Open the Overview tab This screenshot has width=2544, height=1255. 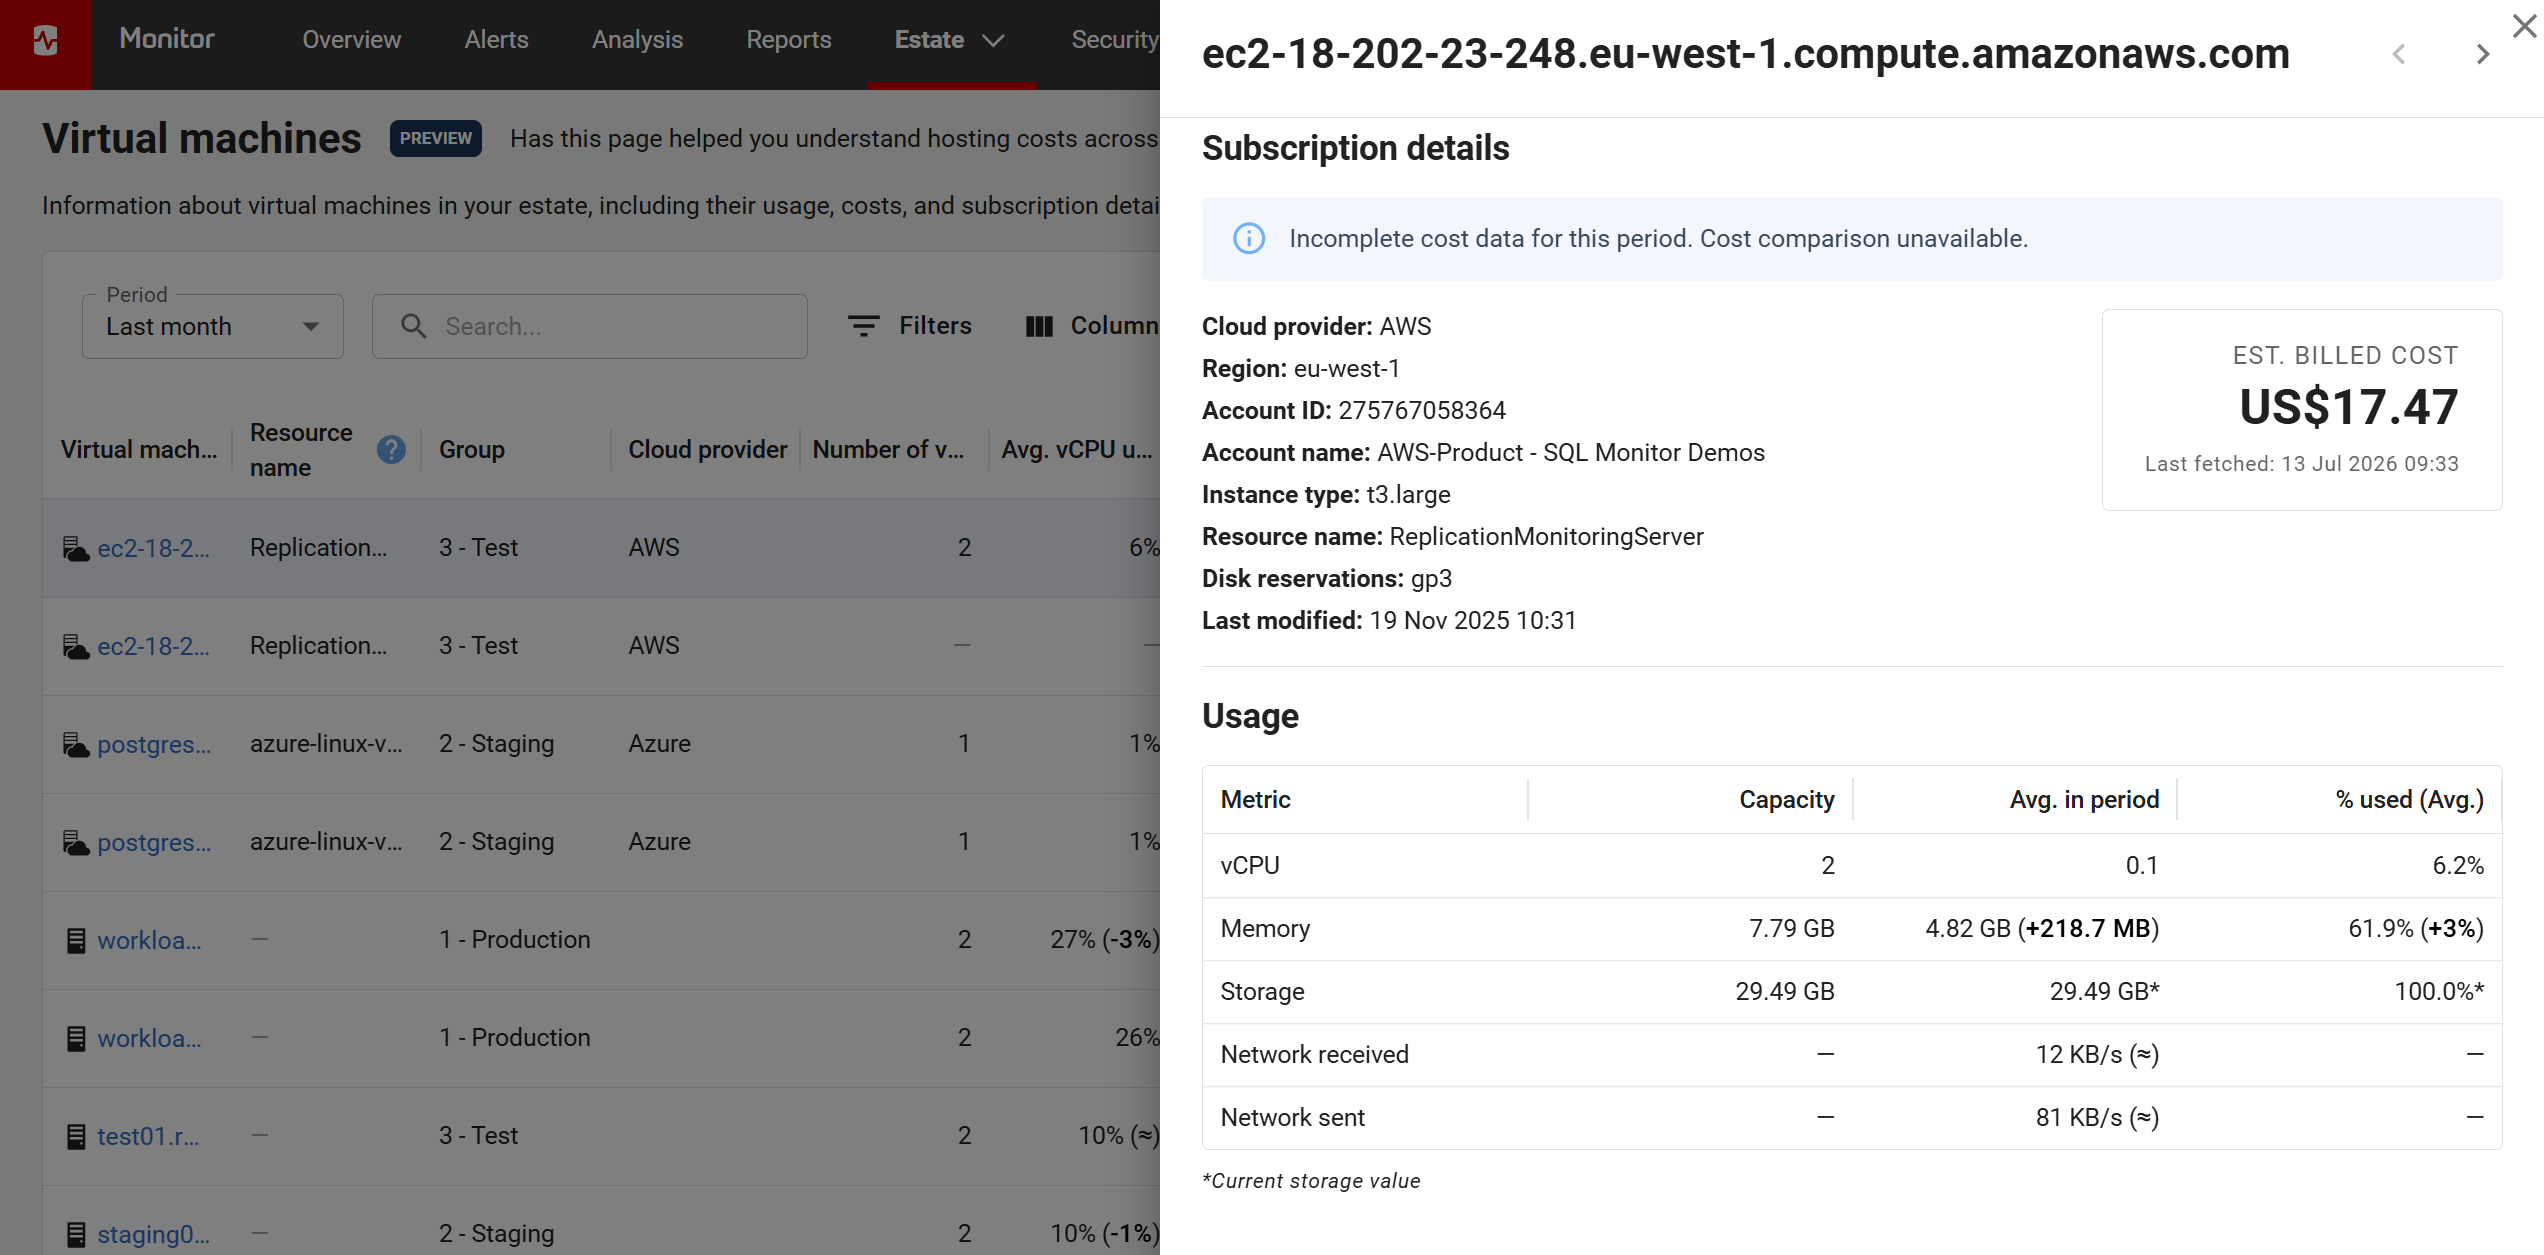[352, 40]
